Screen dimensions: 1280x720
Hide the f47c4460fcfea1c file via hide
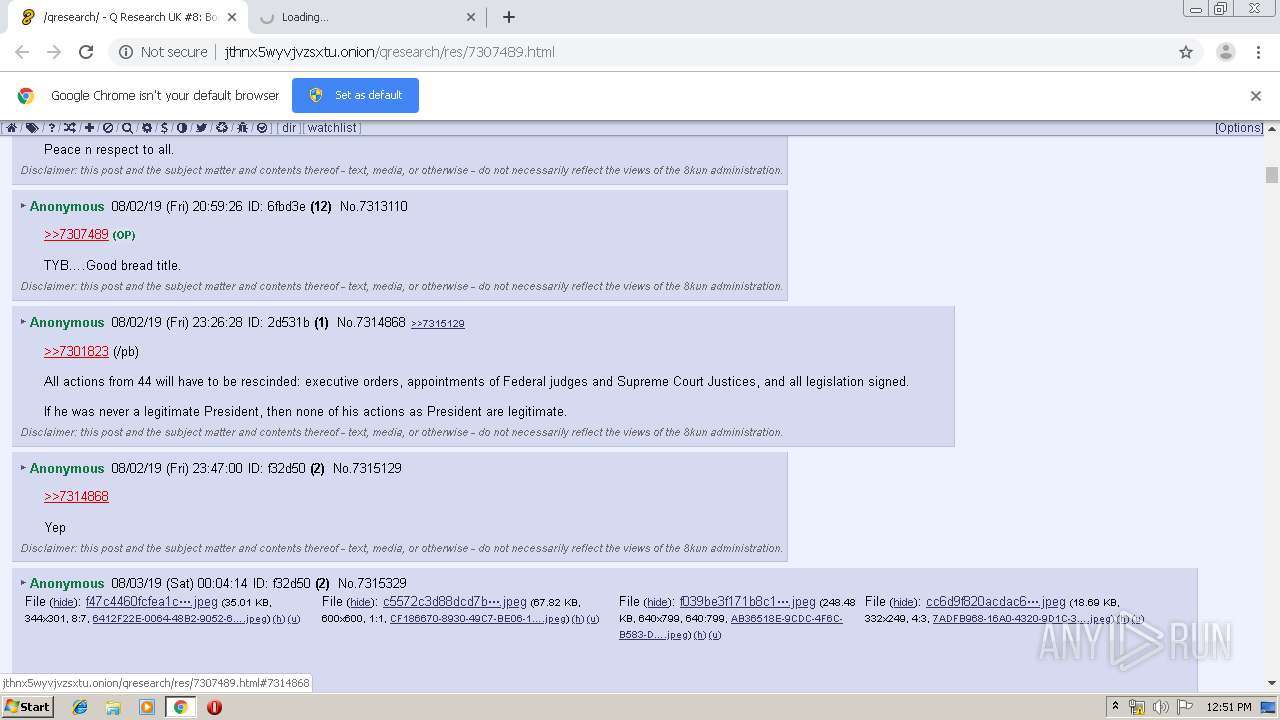pos(64,603)
